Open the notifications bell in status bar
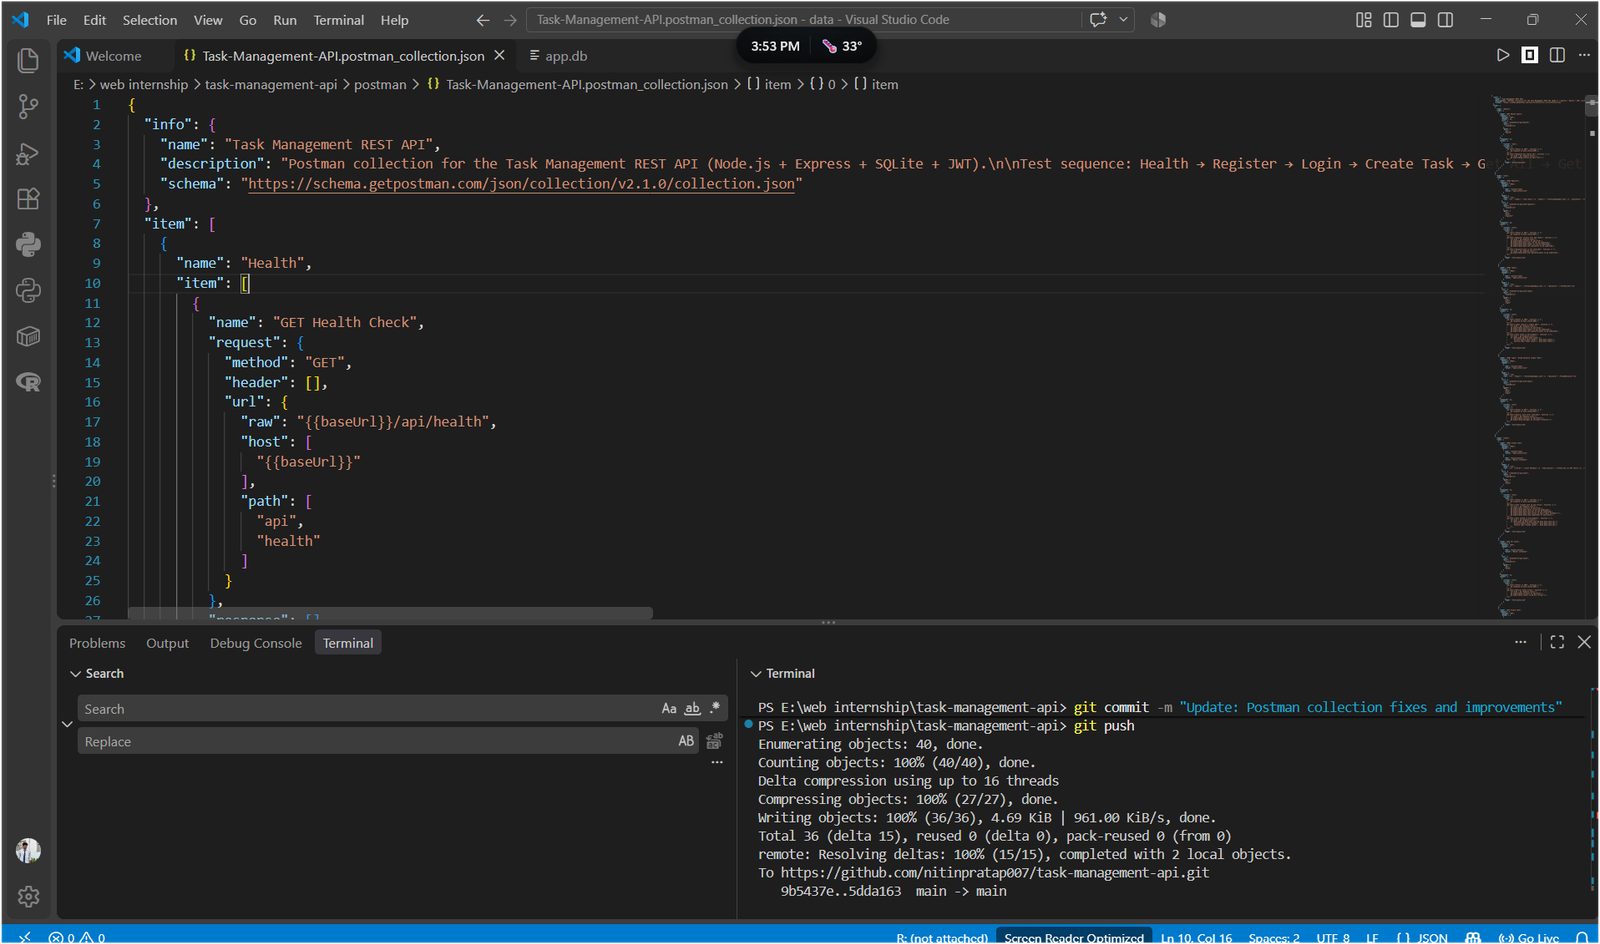The image size is (1600, 944). 1582,938
